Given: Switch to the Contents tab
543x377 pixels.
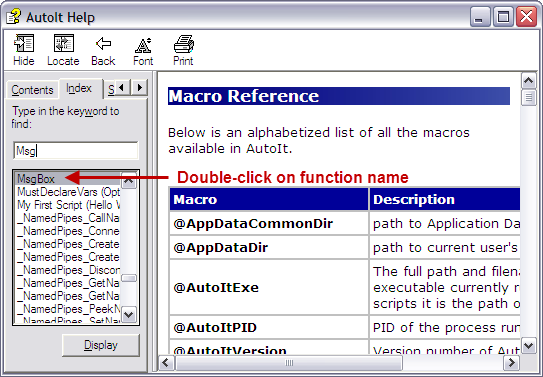Looking at the screenshot, I should 32,90.
